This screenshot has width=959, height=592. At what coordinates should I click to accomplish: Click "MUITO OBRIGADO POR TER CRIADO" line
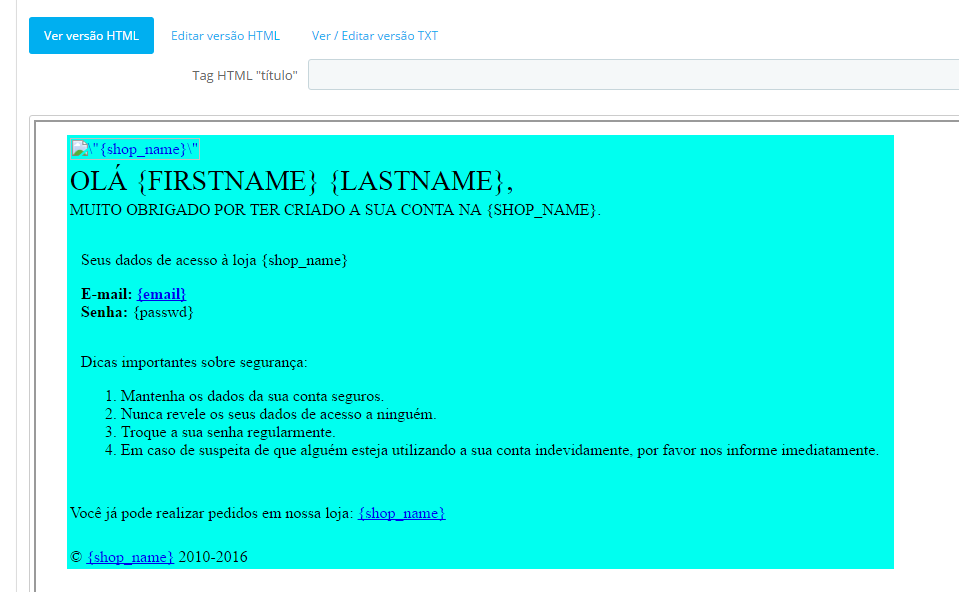(x=335, y=210)
